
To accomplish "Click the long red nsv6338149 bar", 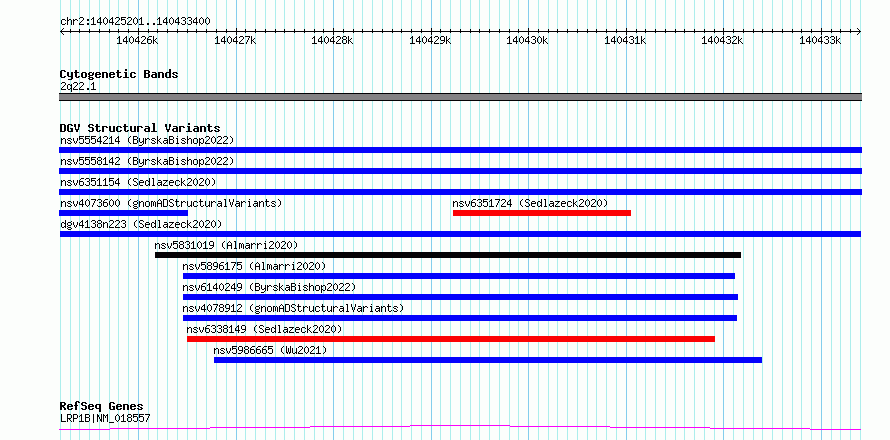I will (x=451, y=339).
